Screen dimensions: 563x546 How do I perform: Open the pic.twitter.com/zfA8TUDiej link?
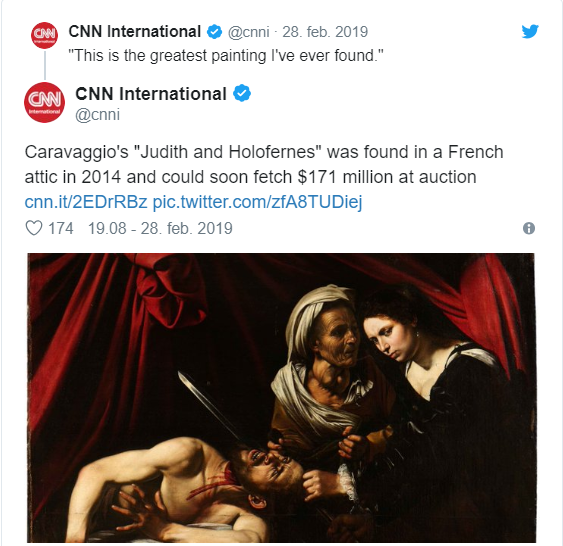257,202
